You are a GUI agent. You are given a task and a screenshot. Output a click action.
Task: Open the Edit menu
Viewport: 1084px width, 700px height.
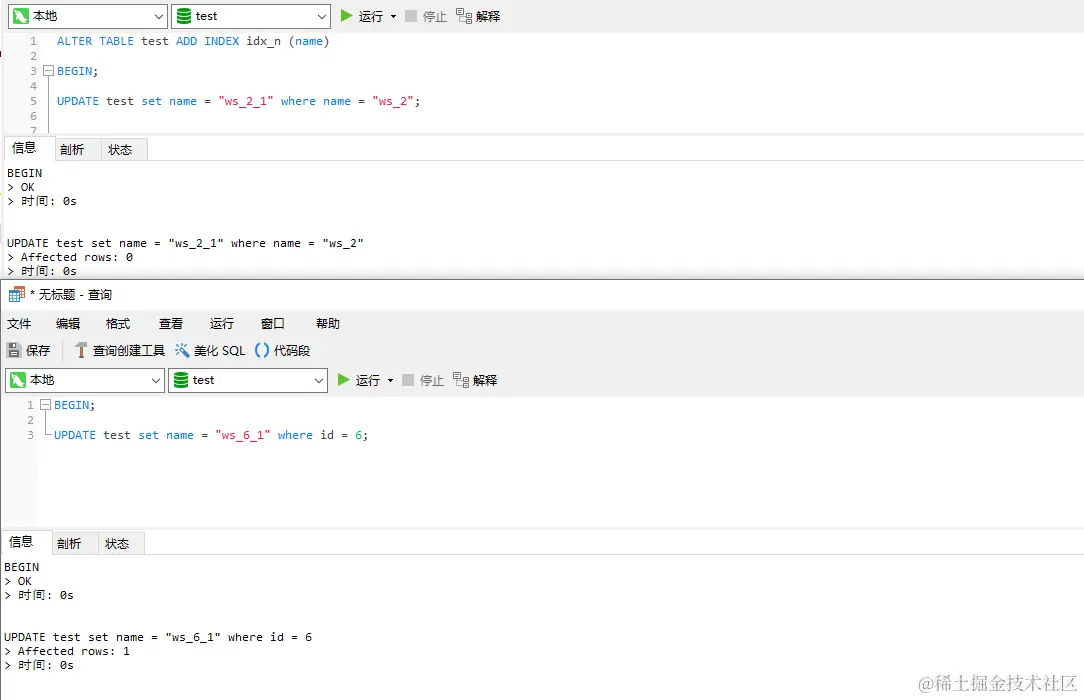pos(68,323)
